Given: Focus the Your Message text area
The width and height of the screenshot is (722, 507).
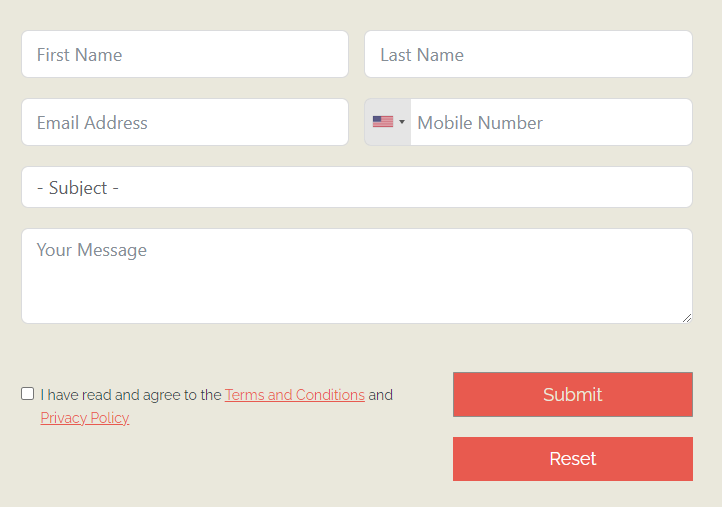Looking at the screenshot, I should 357,276.
